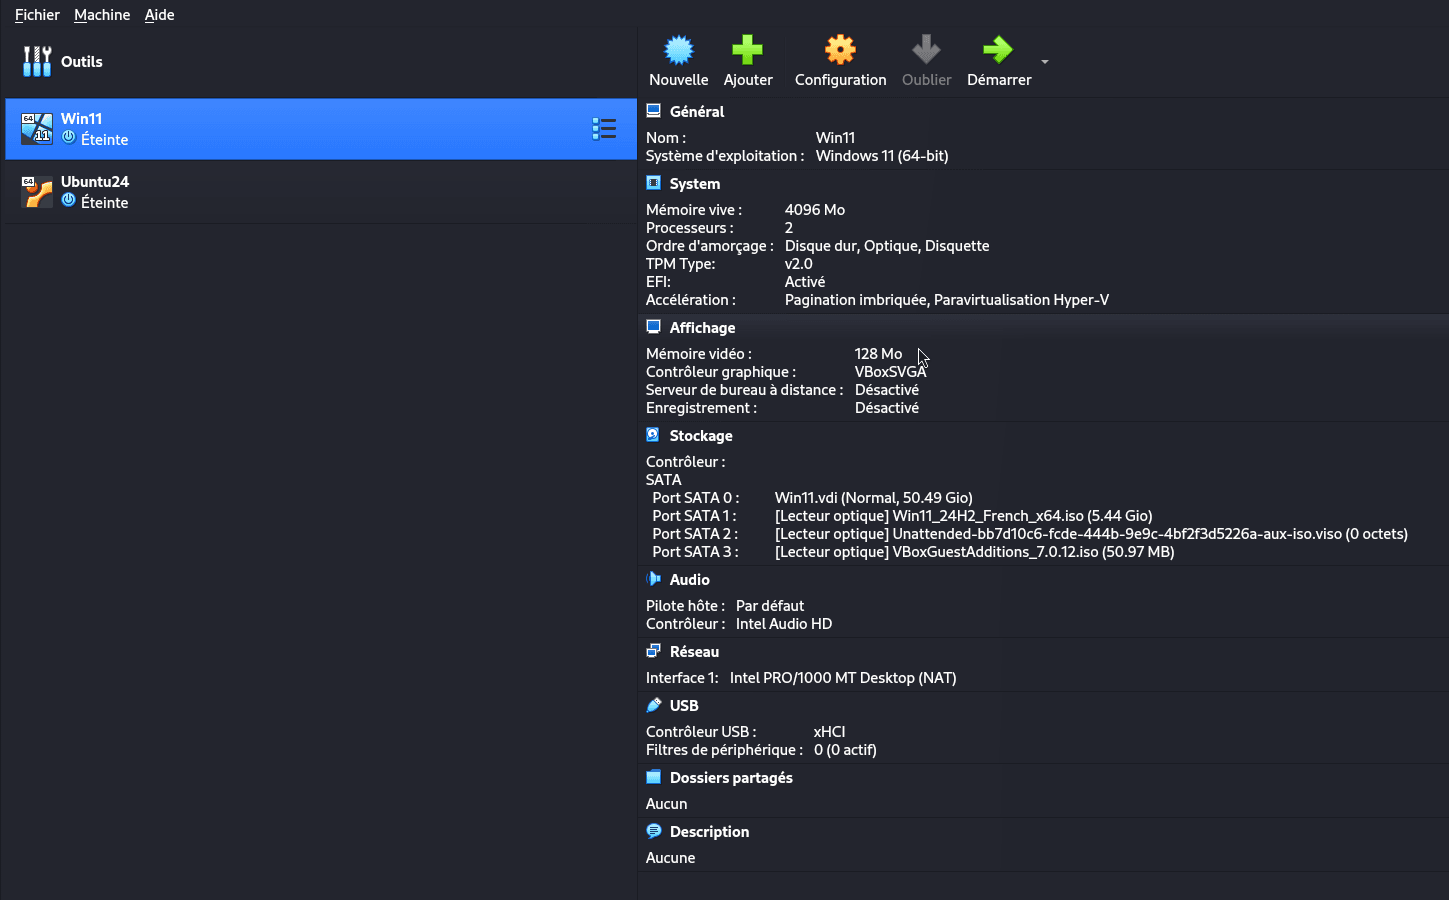Open the Dossiers partagés section header
The height and width of the screenshot is (900, 1449).
click(x=731, y=778)
